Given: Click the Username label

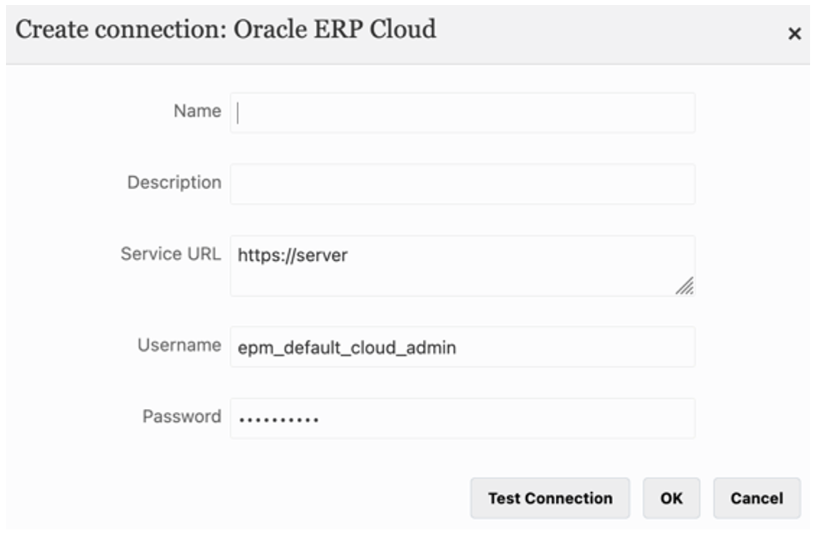Looking at the screenshot, I should pos(179,345).
